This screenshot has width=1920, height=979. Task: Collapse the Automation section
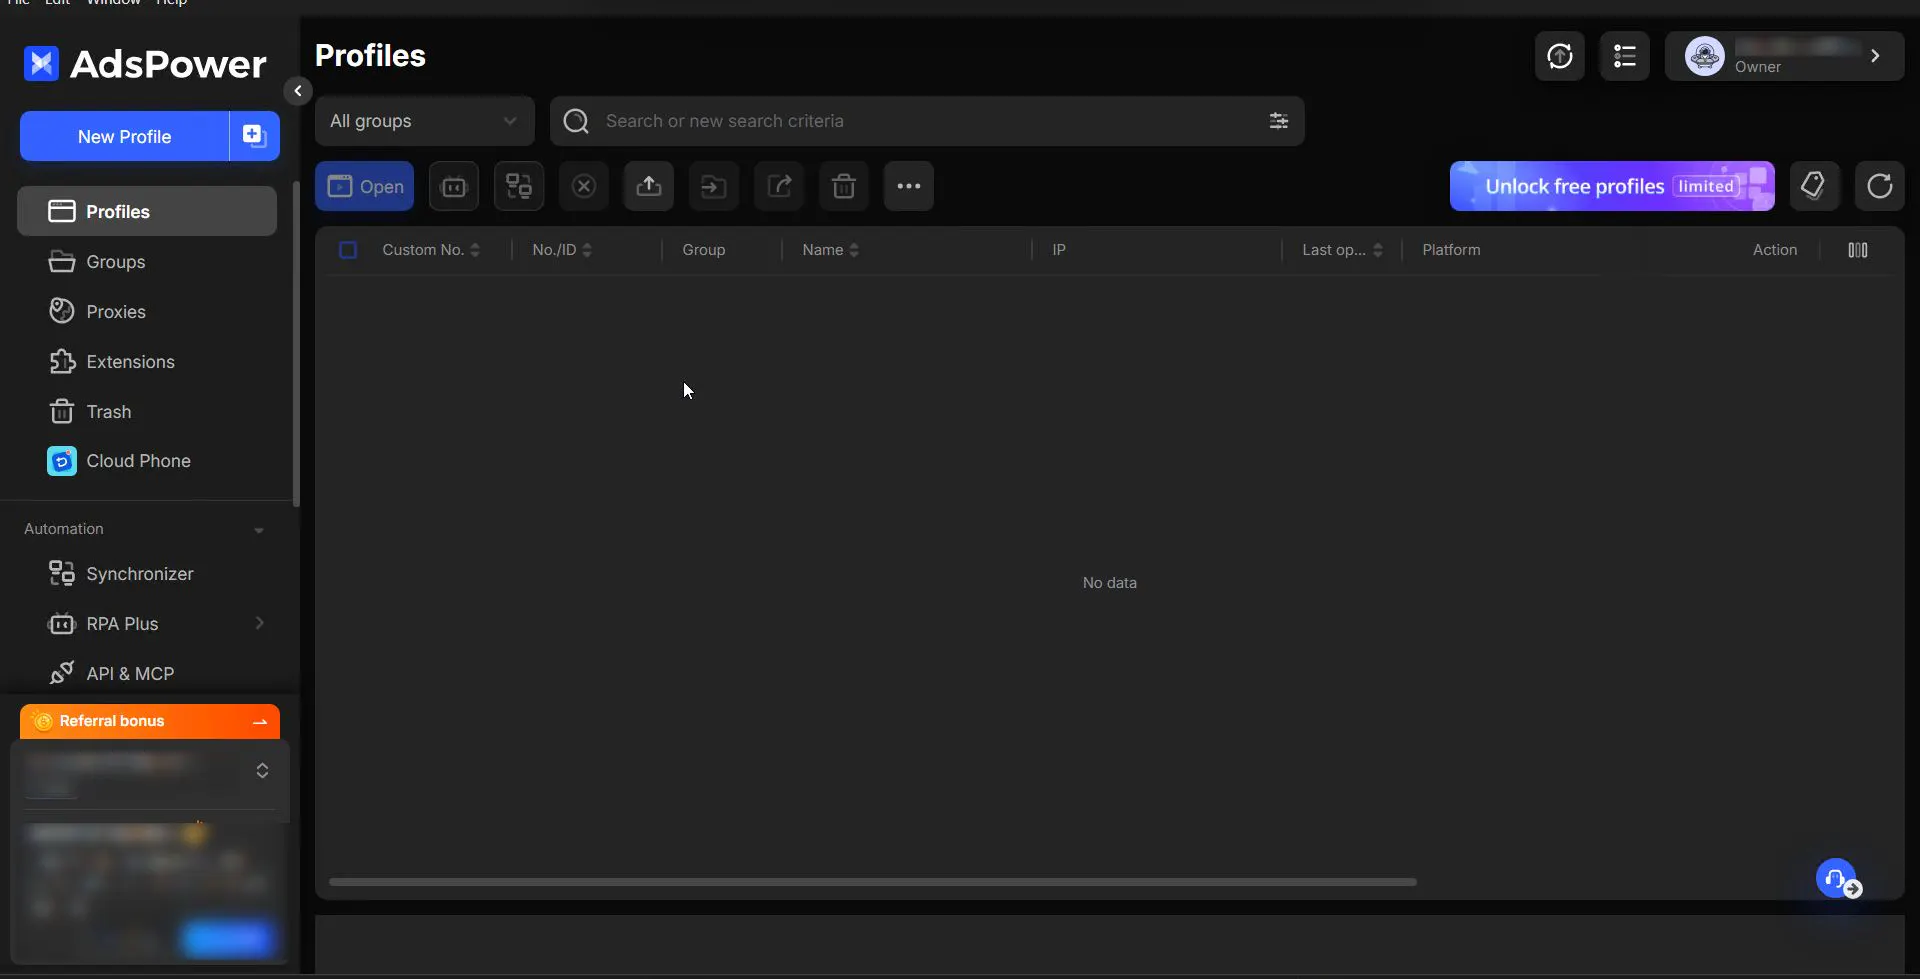click(x=259, y=530)
